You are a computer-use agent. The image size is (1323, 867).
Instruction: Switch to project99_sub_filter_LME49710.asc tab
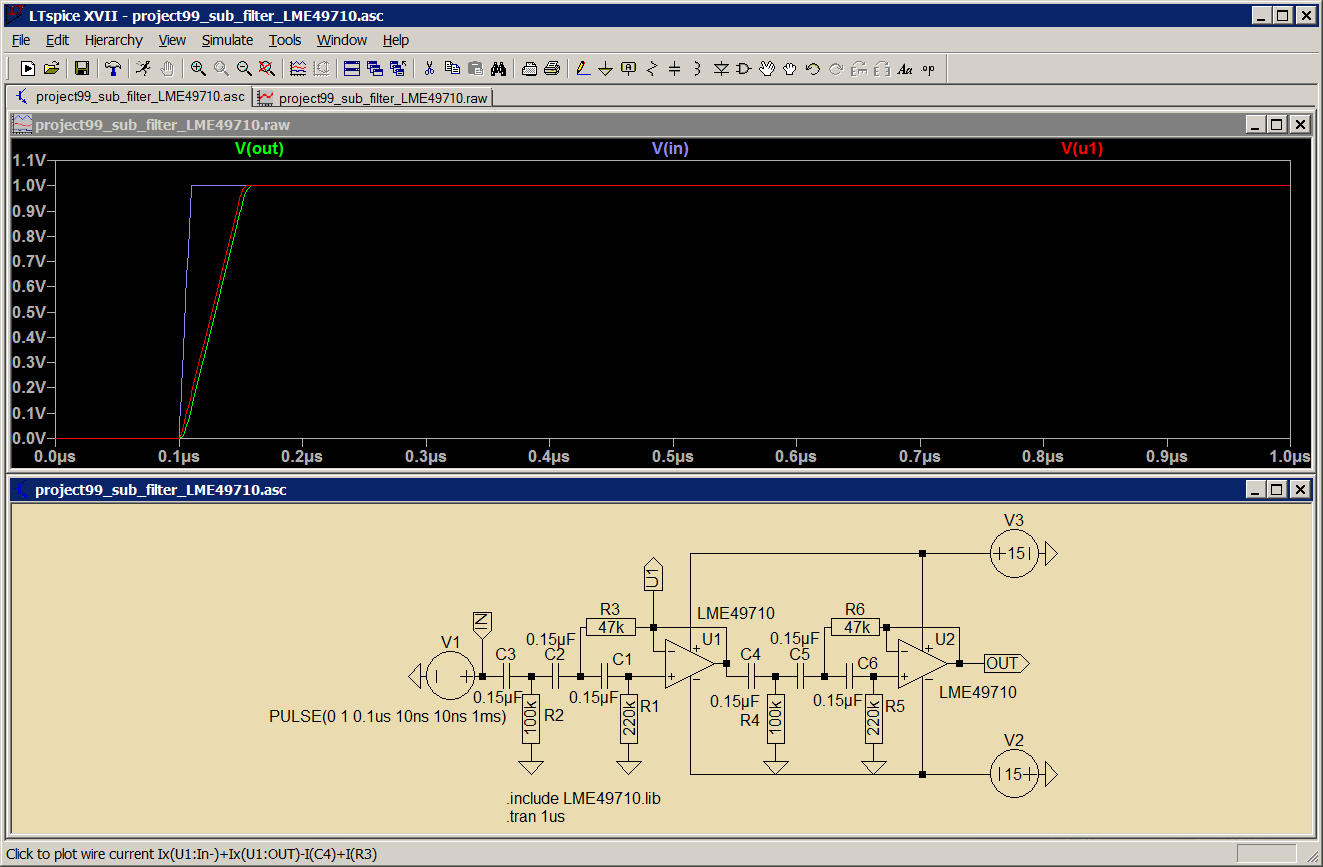coord(129,97)
